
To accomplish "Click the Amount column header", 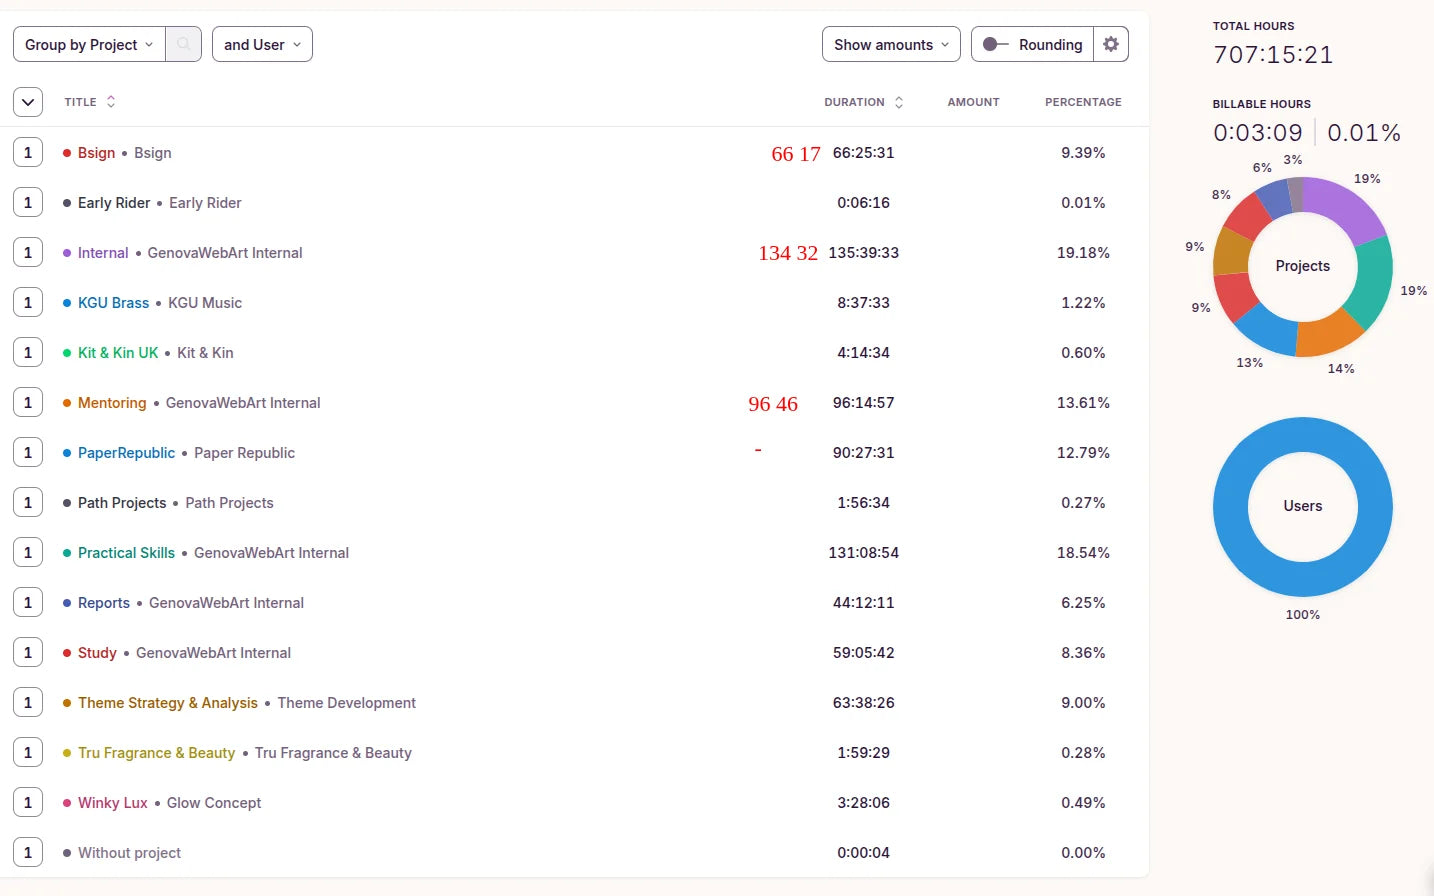I will pyautogui.click(x=972, y=102).
